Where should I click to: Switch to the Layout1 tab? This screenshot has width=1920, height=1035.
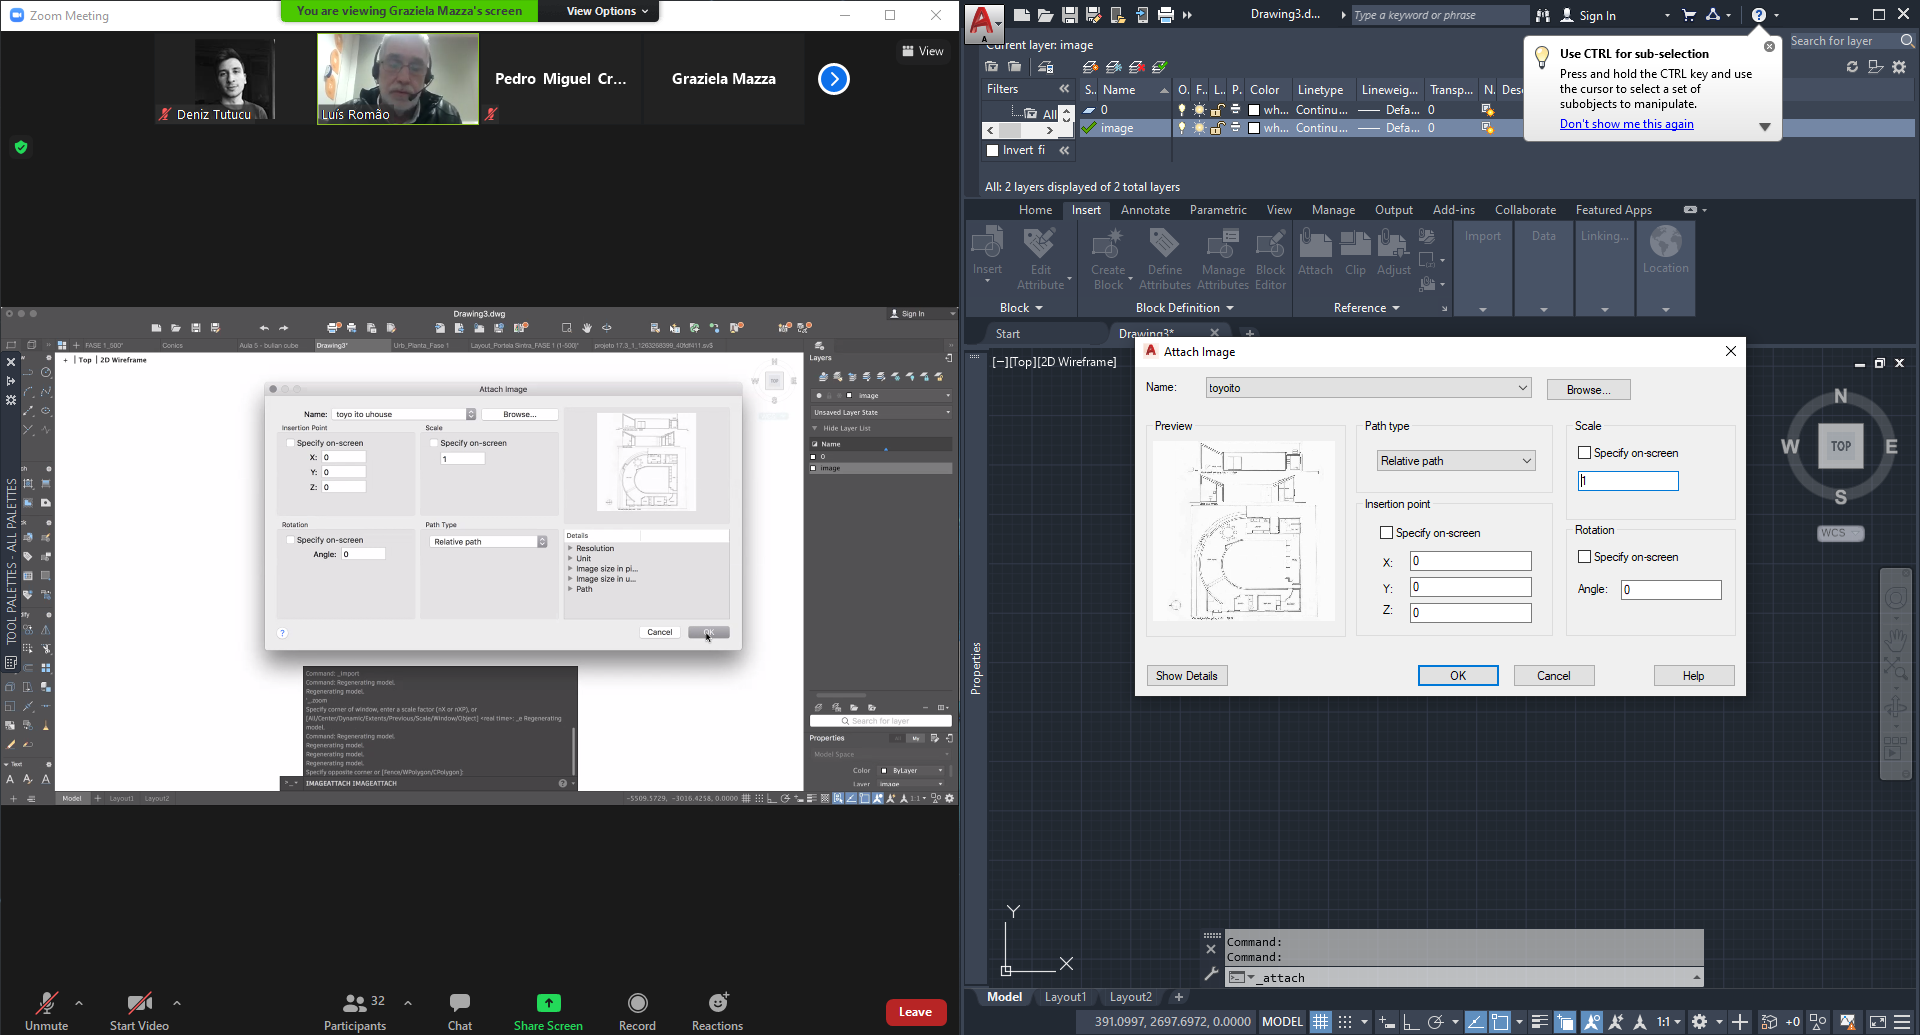coord(1065,997)
